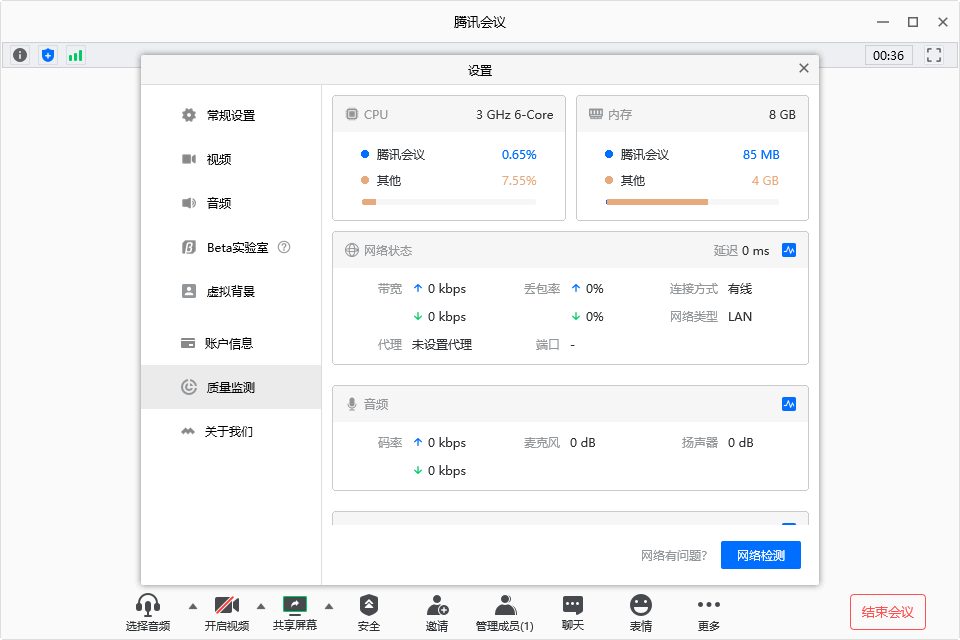Open 常规设置 settings section
The height and width of the screenshot is (640, 960).
click(230, 115)
